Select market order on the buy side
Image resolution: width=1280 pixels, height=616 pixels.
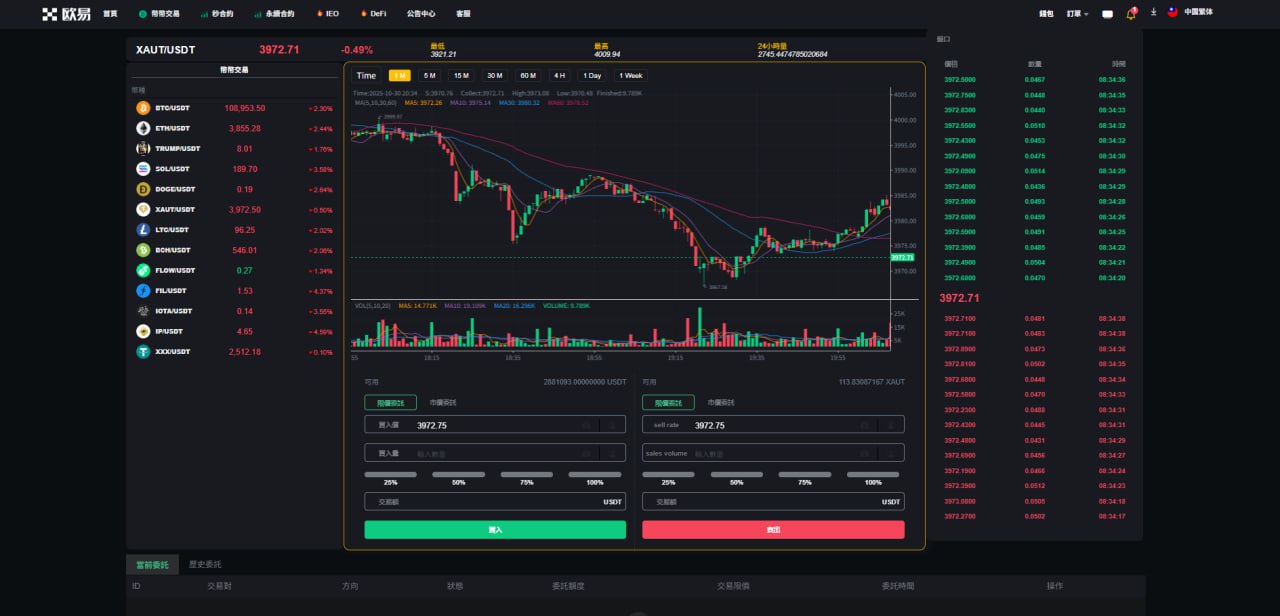click(442, 402)
